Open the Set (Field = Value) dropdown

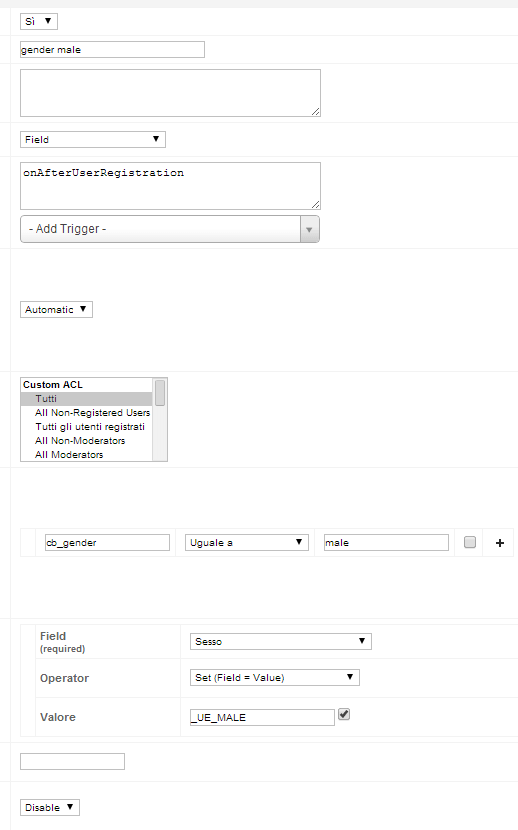(x=275, y=678)
